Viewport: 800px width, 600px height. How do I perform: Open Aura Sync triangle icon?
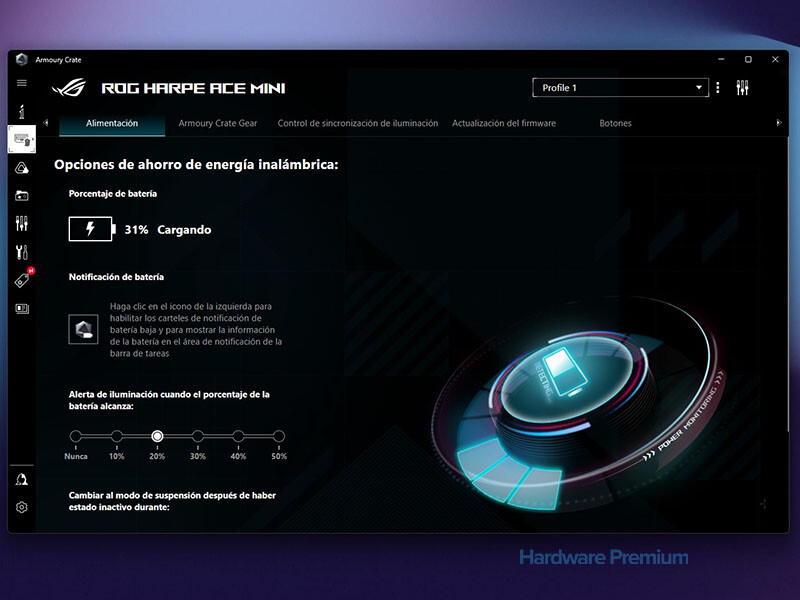(x=21, y=168)
